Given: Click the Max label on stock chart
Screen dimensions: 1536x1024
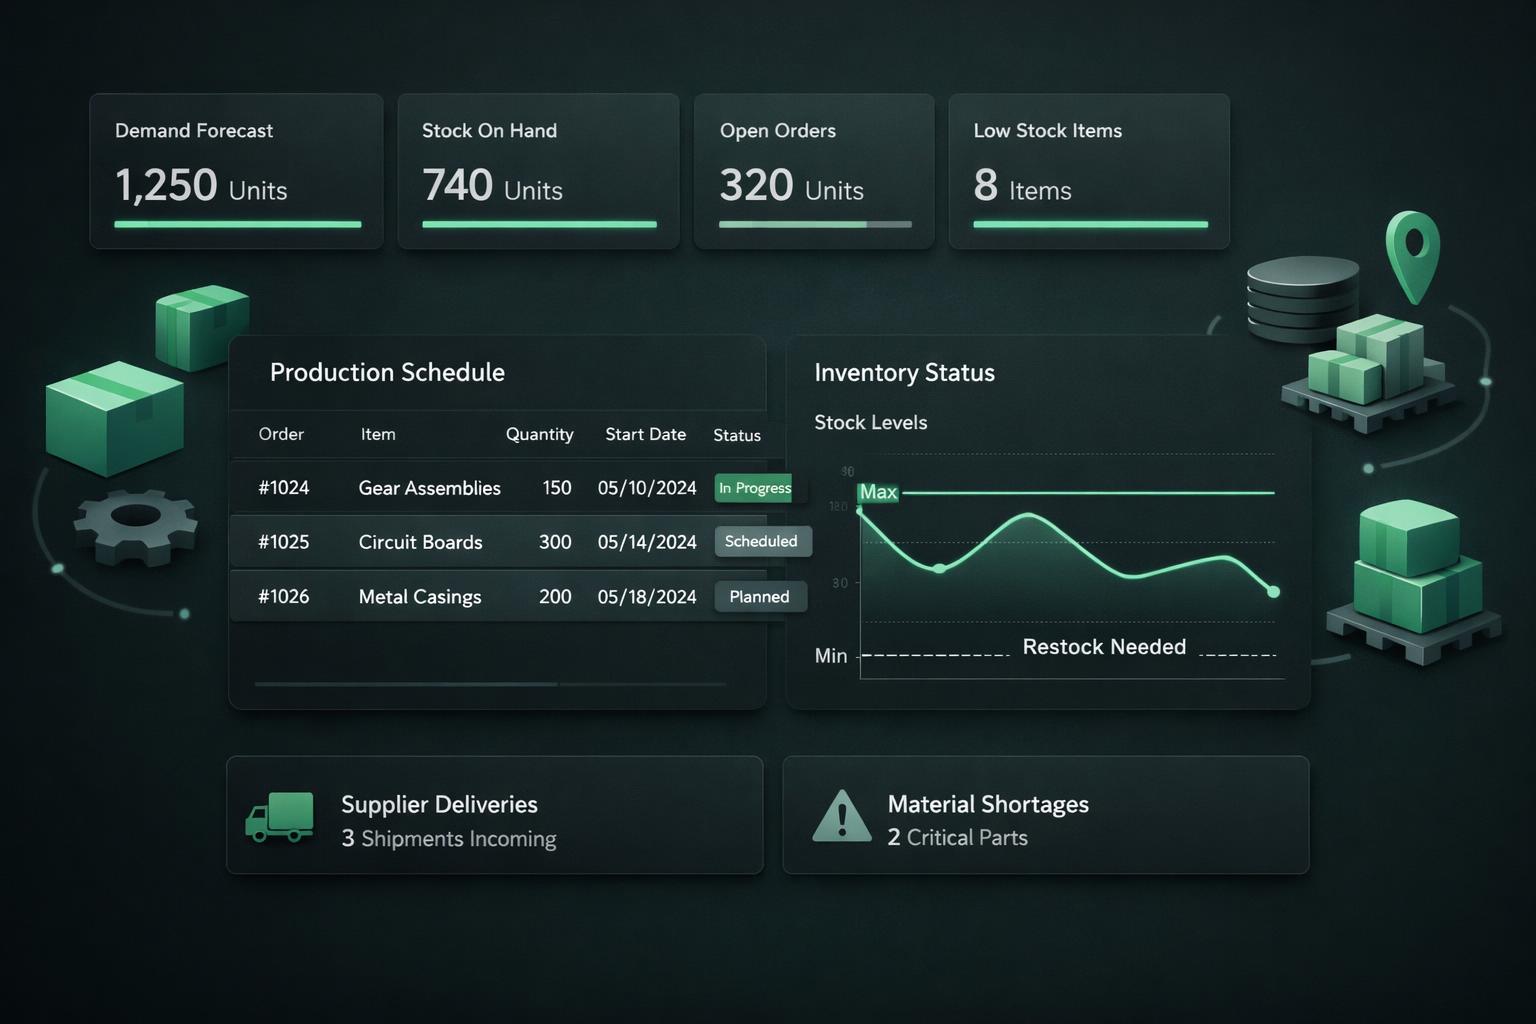Looking at the screenshot, I should [878, 492].
